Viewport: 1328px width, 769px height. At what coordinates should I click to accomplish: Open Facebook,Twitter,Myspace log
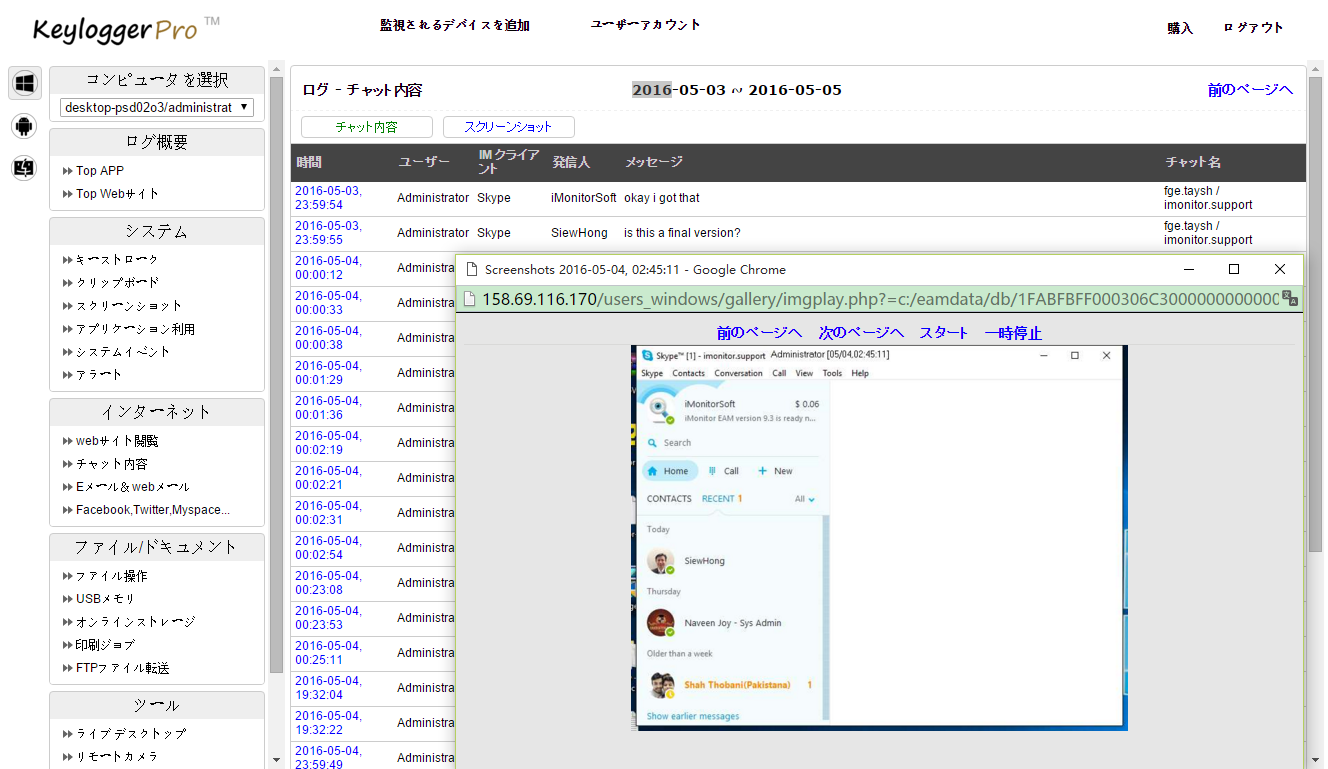(x=153, y=510)
